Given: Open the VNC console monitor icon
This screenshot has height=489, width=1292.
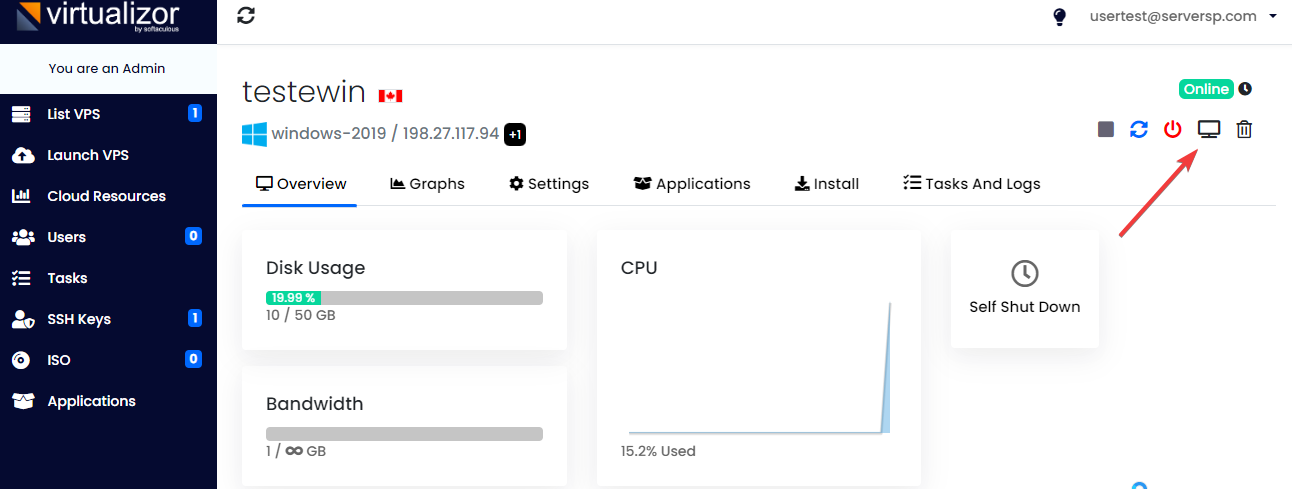Looking at the screenshot, I should coord(1209,130).
